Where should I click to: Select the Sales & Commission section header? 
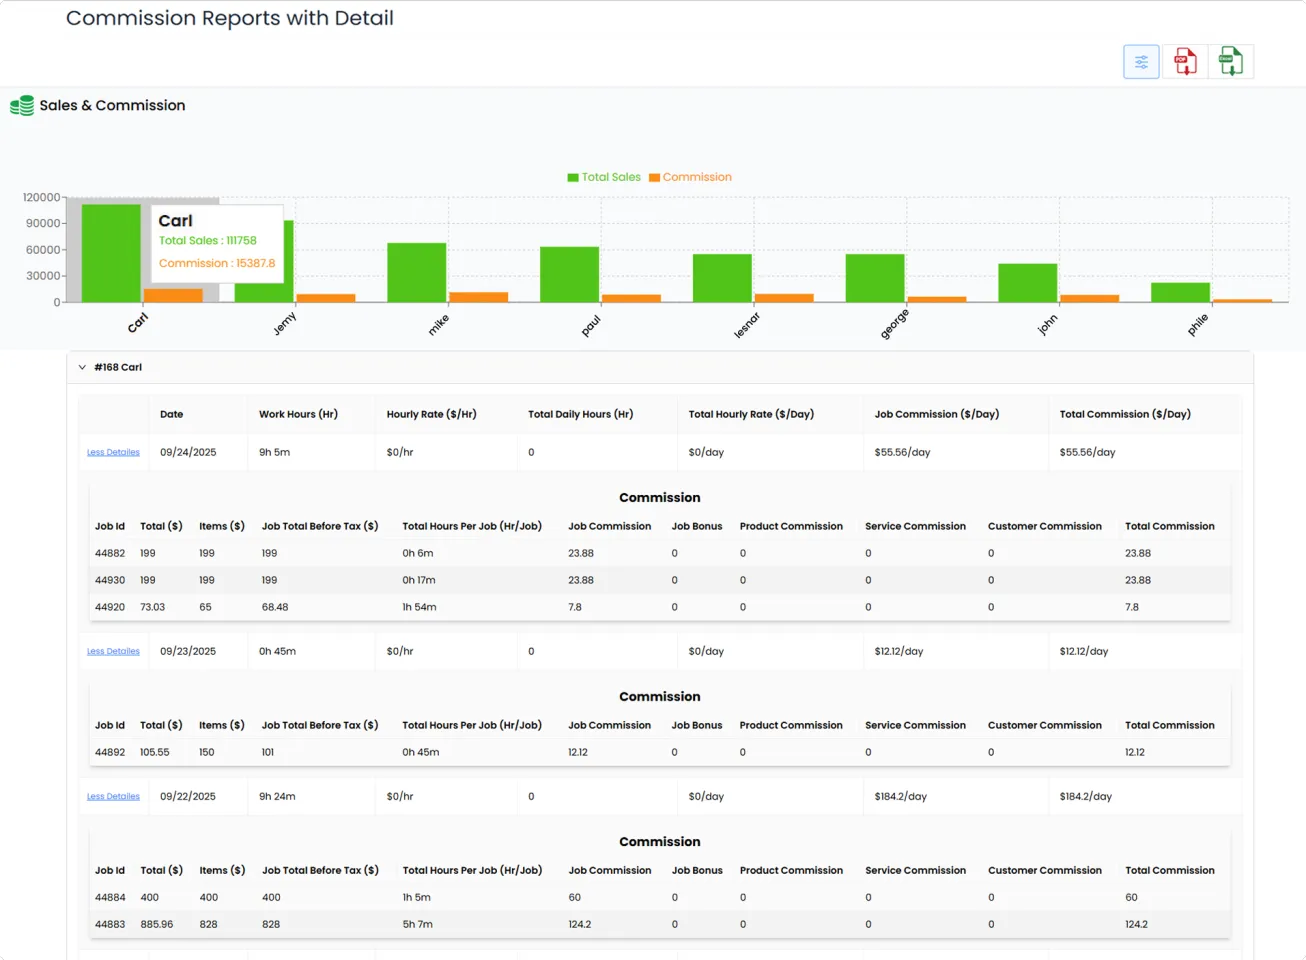[112, 105]
